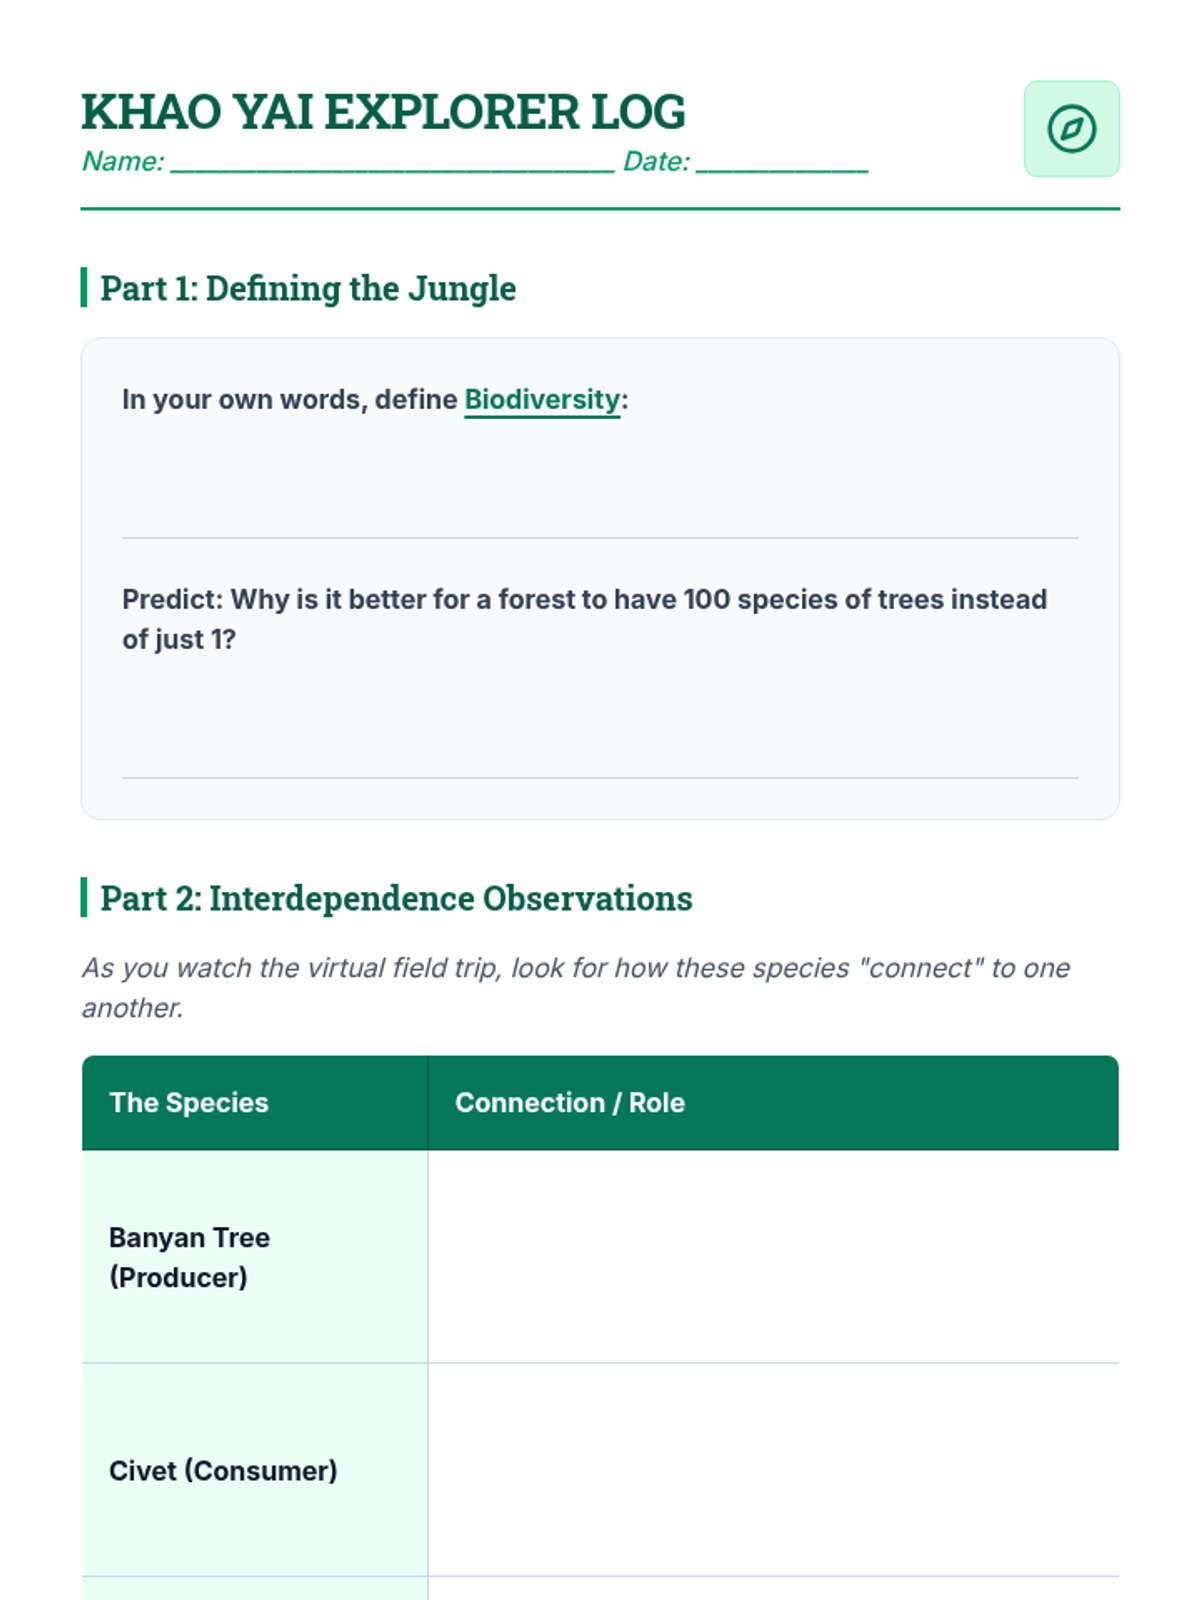
Task: Click the Date blank line
Action: 782,162
